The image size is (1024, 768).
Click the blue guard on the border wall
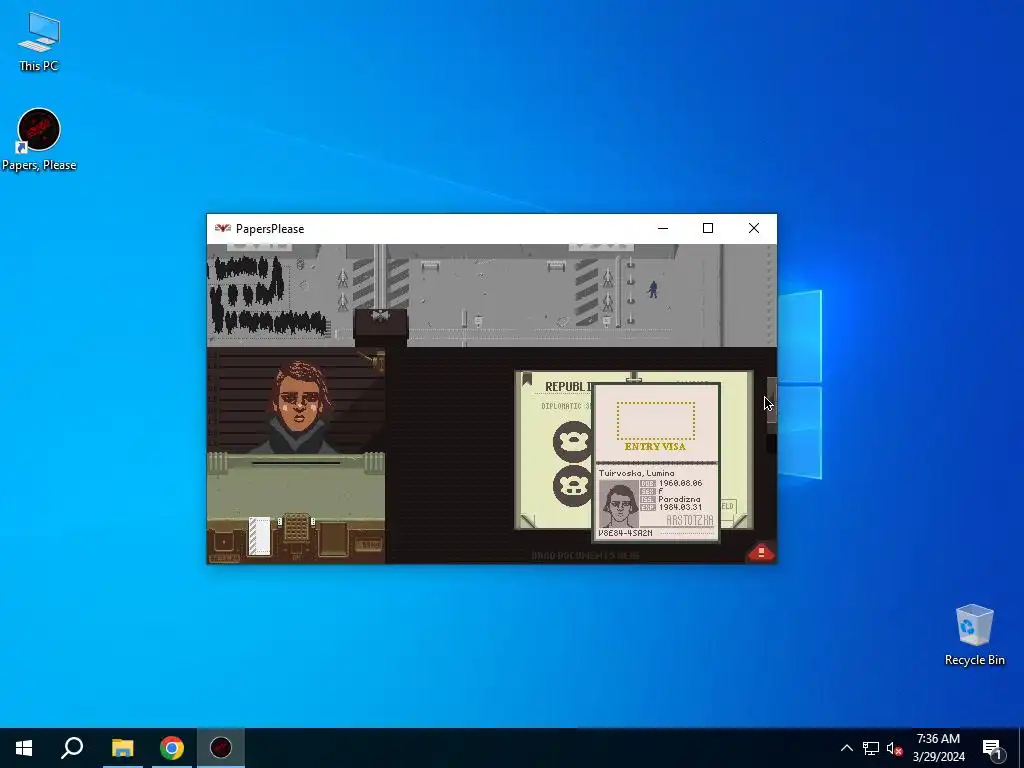pyautogui.click(x=652, y=289)
